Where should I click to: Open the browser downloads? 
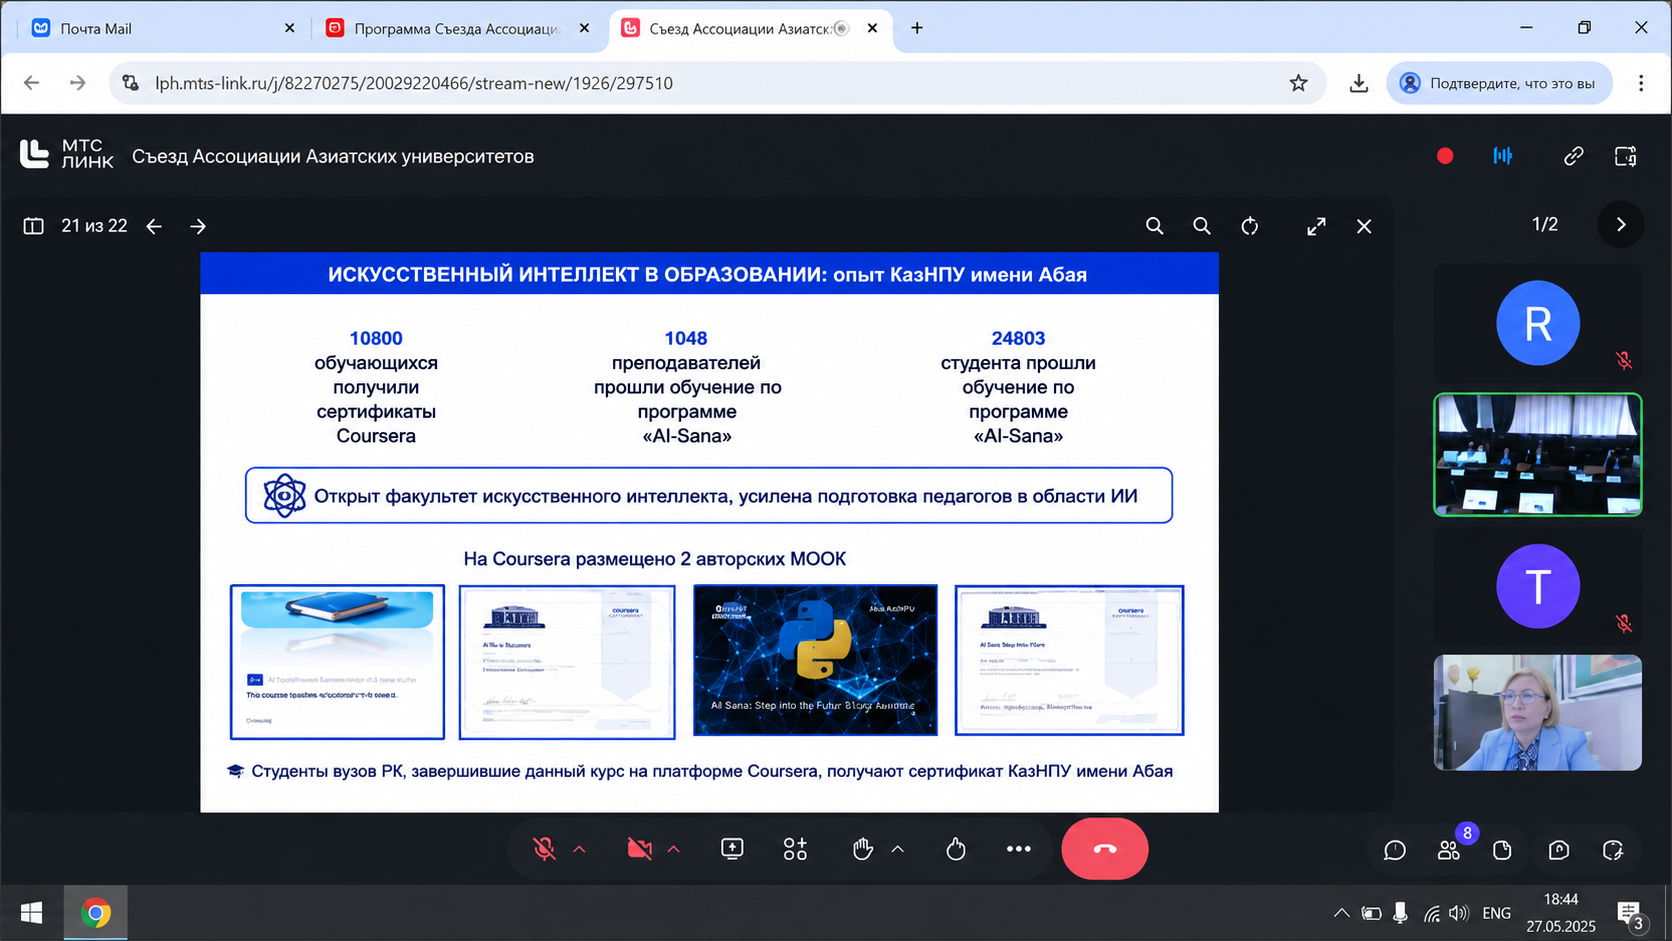pyautogui.click(x=1358, y=83)
